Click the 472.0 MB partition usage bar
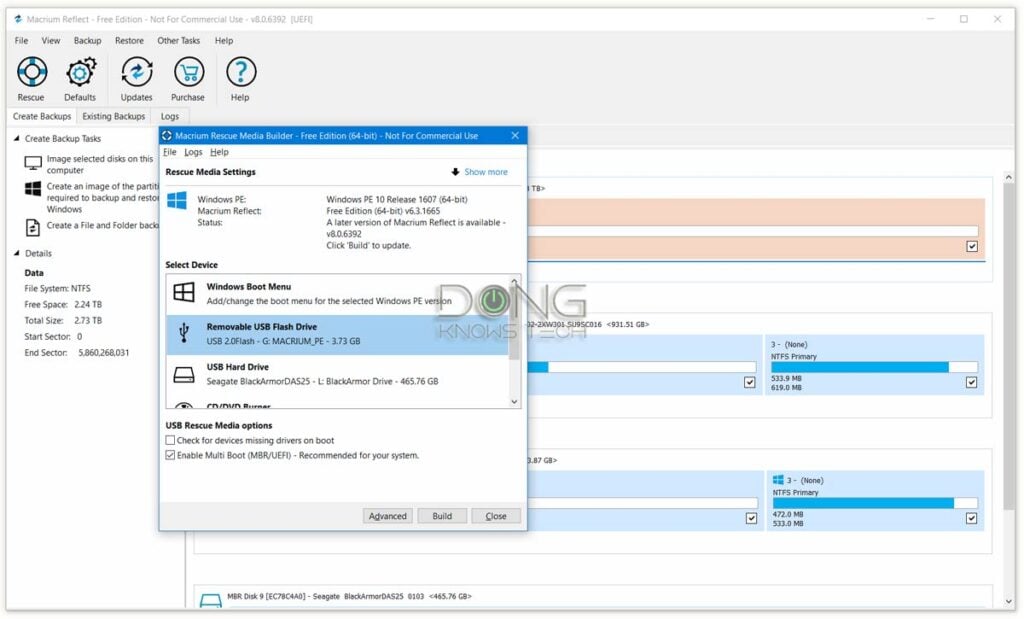The height and width of the screenshot is (619, 1024). 875,503
